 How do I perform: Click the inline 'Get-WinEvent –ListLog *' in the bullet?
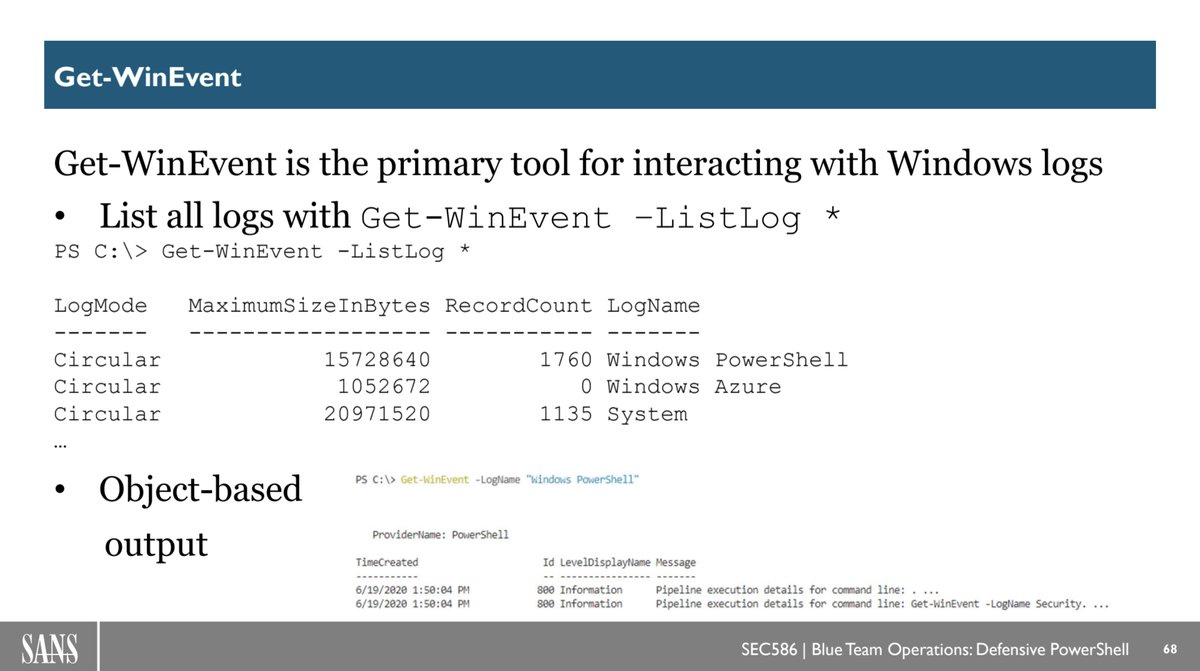tap(599, 219)
